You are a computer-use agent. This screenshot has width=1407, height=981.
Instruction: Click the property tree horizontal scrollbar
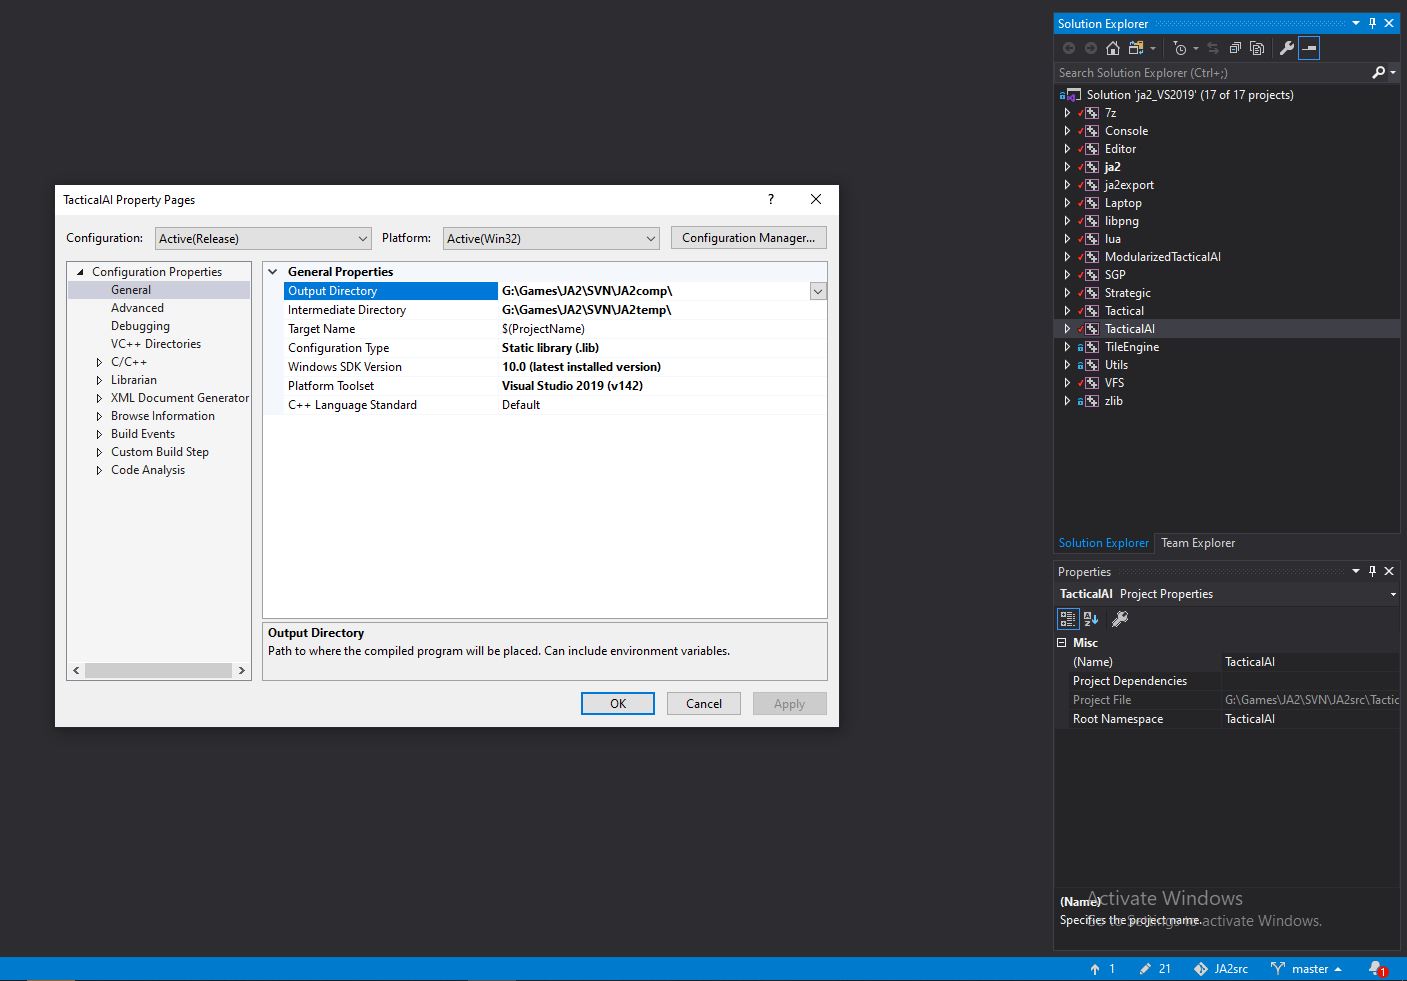159,670
